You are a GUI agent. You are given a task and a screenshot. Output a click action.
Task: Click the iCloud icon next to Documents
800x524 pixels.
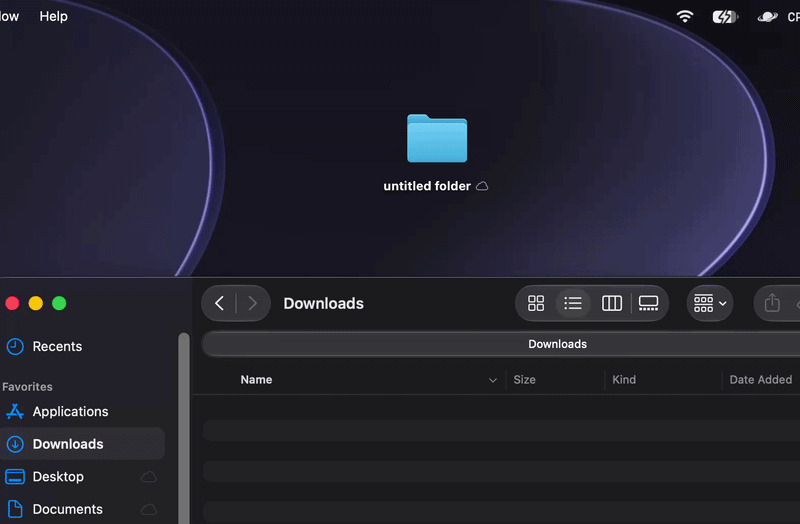pos(148,509)
